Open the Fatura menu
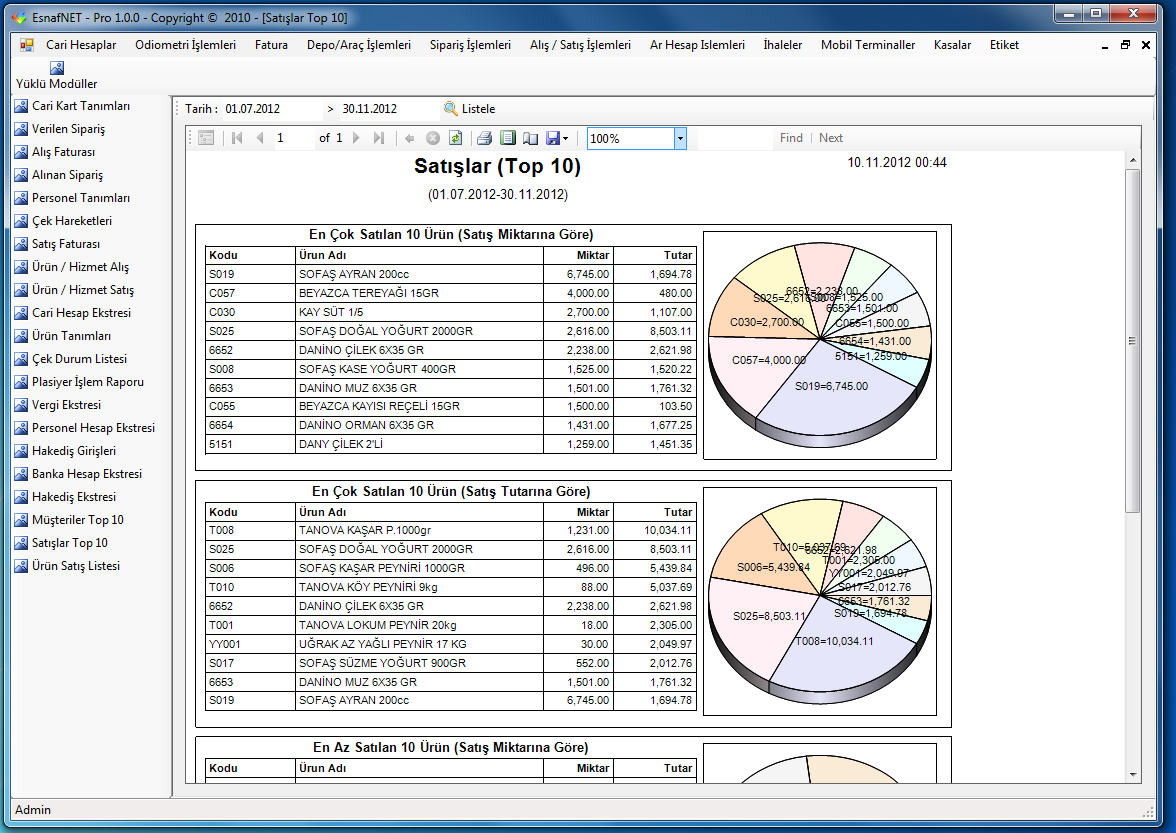The image size is (1176, 833). pos(272,45)
